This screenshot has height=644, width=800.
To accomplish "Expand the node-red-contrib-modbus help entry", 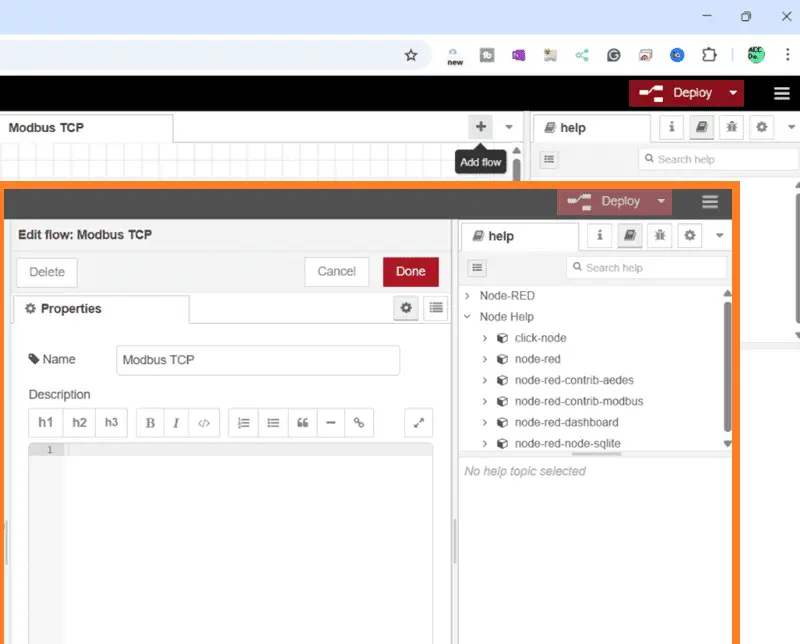I will click(485, 402).
